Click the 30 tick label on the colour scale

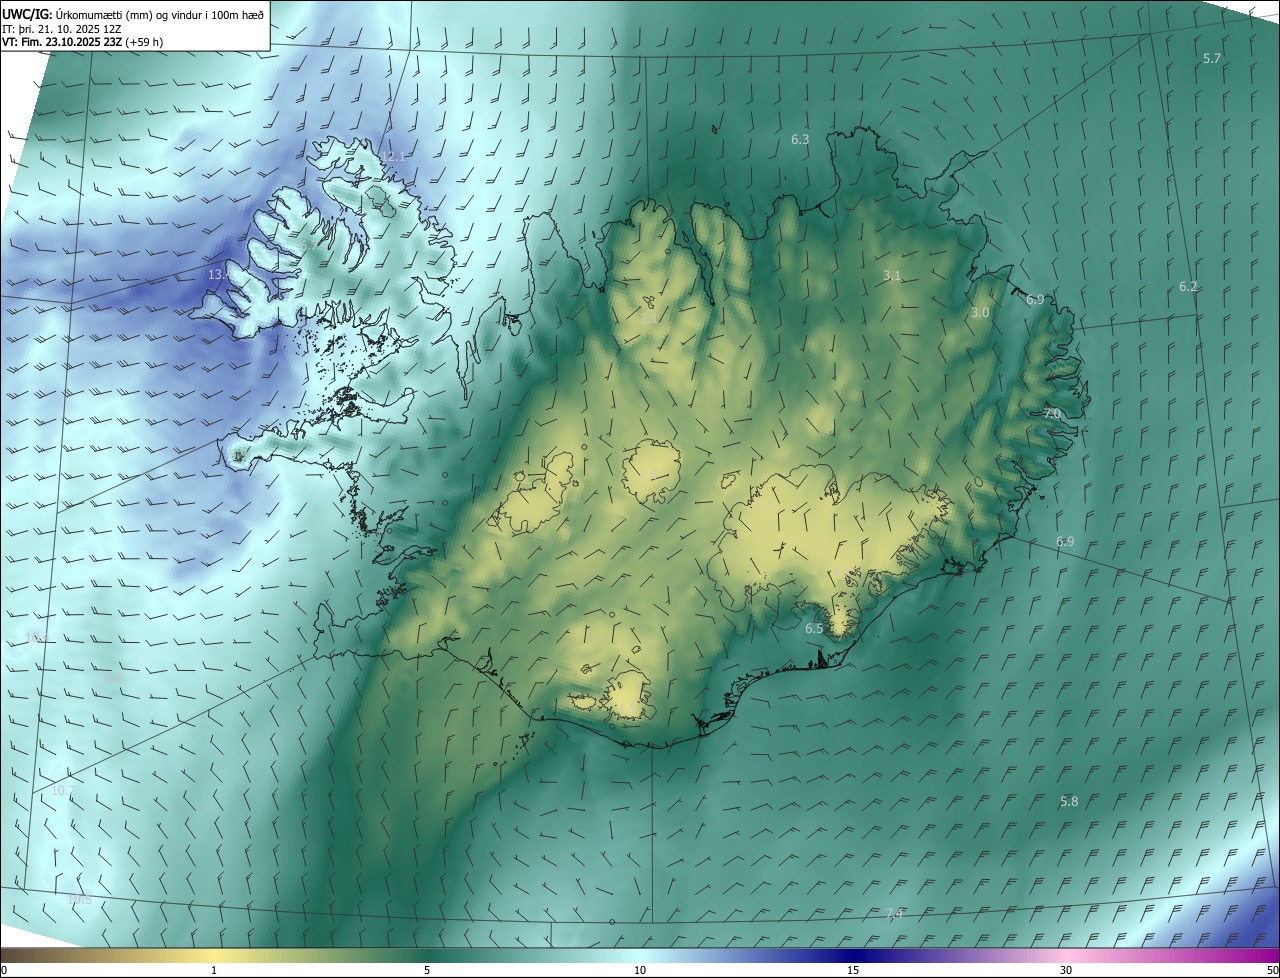[1066, 970]
